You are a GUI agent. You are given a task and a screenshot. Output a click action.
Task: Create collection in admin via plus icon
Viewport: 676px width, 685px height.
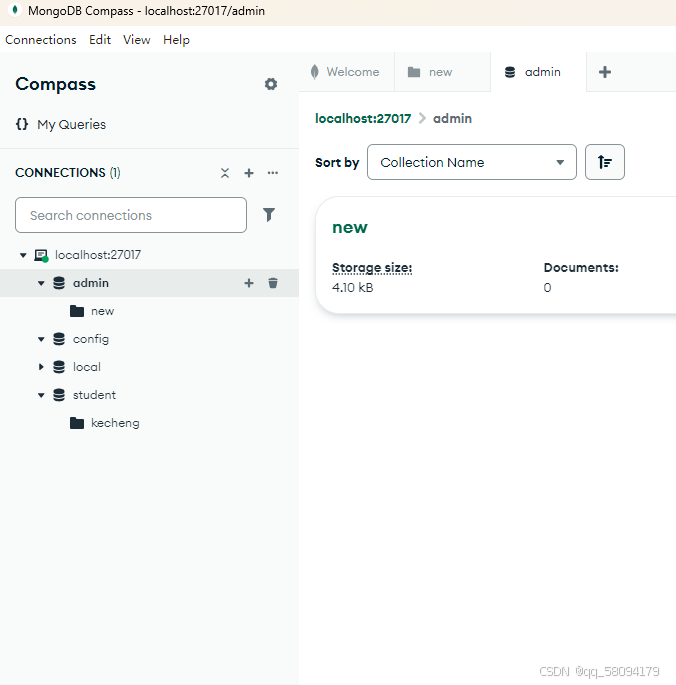point(249,283)
